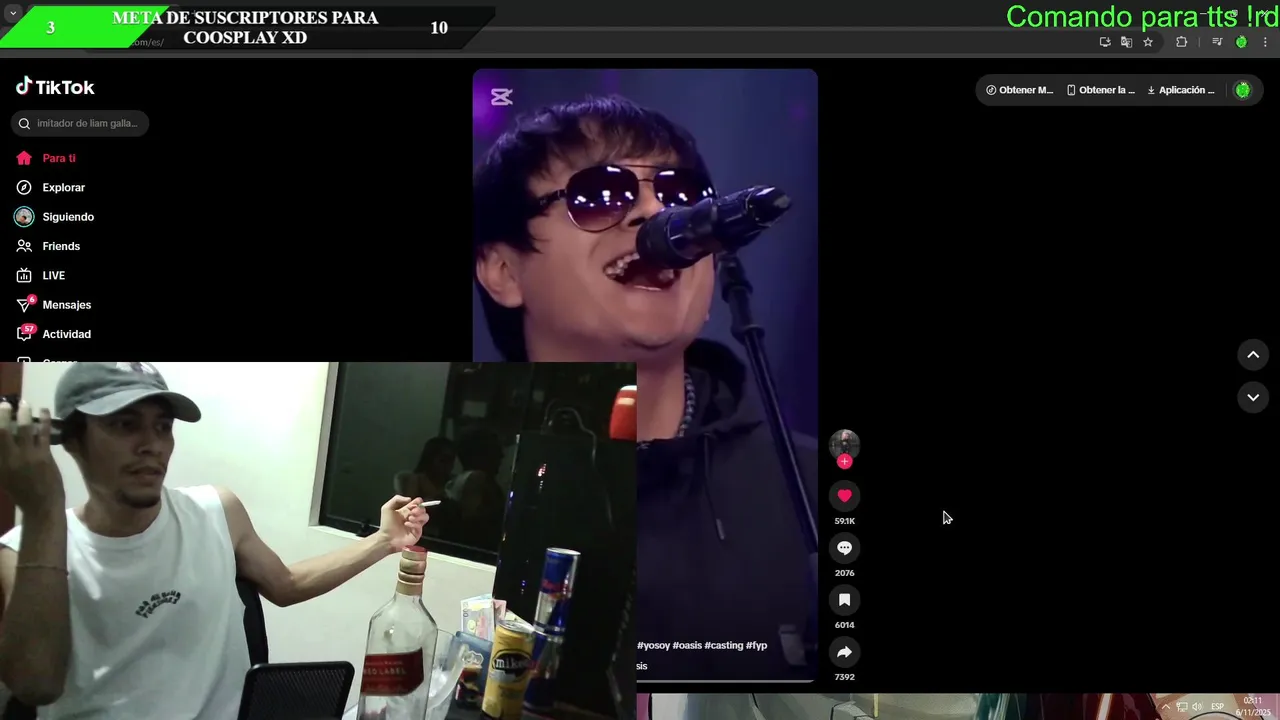This screenshot has width=1280, height=720.
Task: Bookmark page with the star icon
Action: click(x=1148, y=42)
